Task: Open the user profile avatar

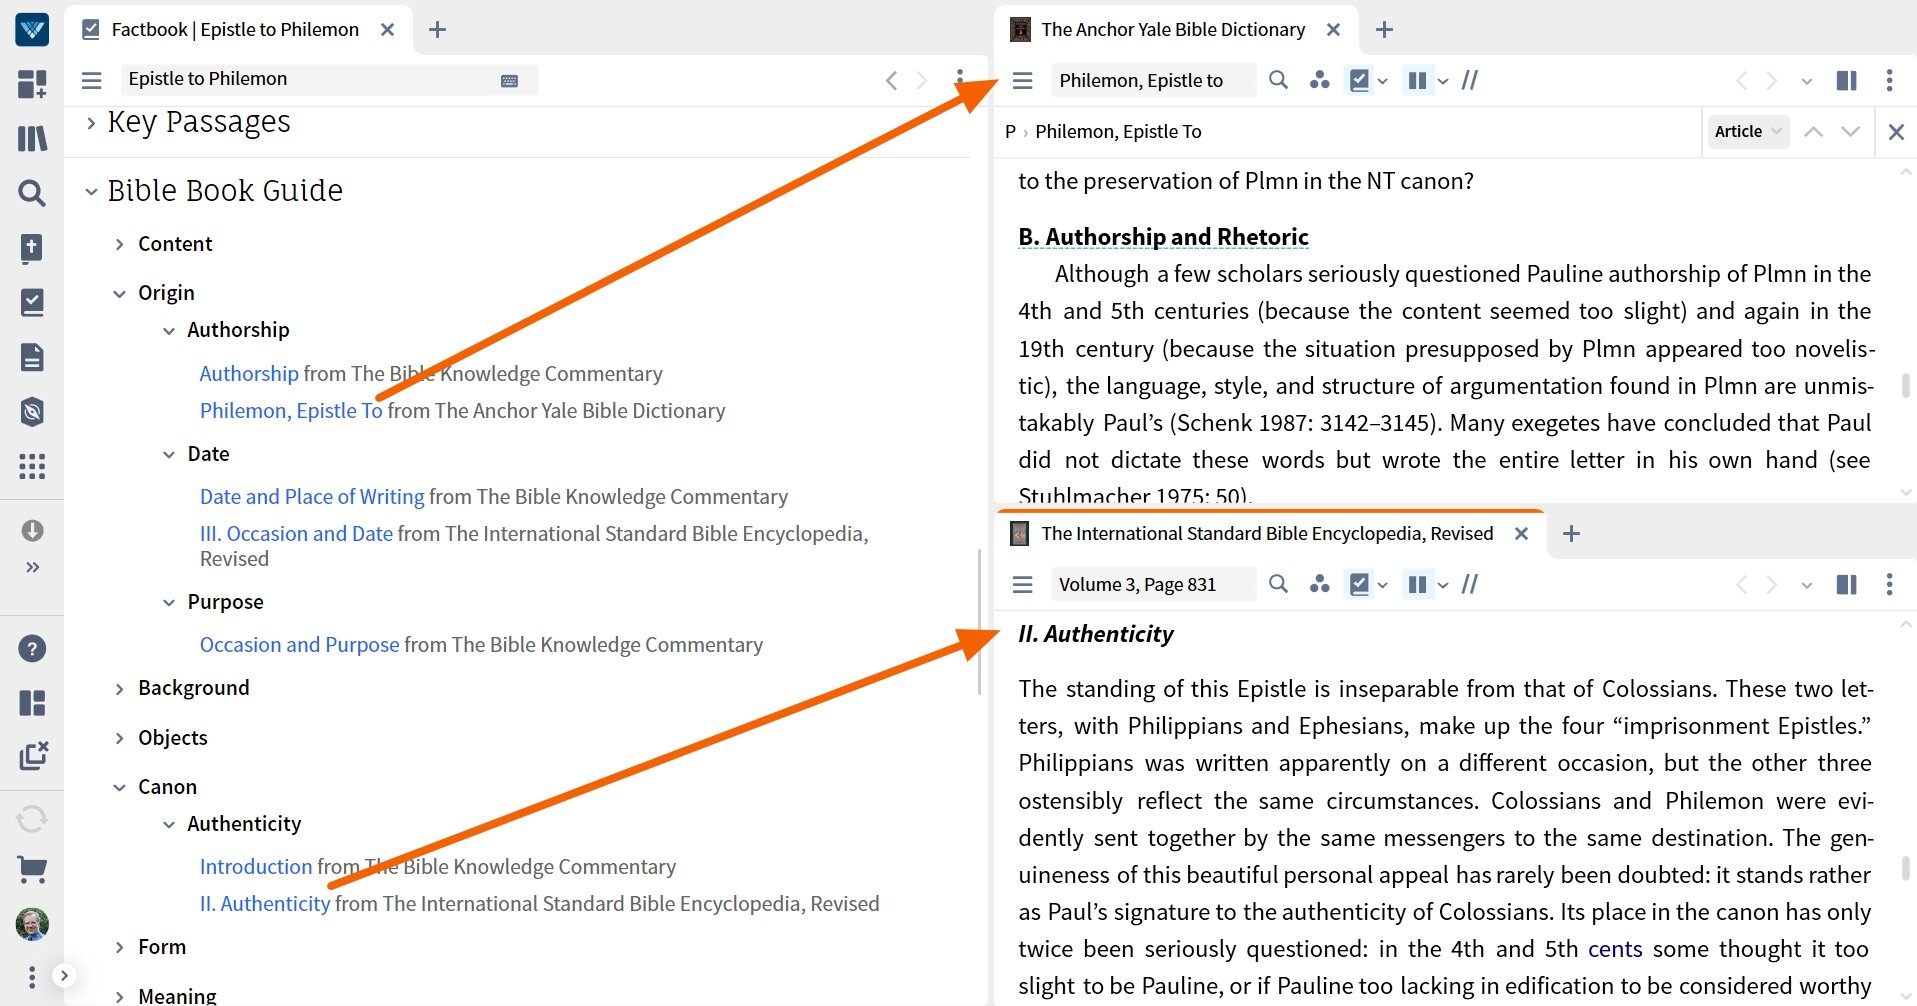Action: [x=32, y=924]
